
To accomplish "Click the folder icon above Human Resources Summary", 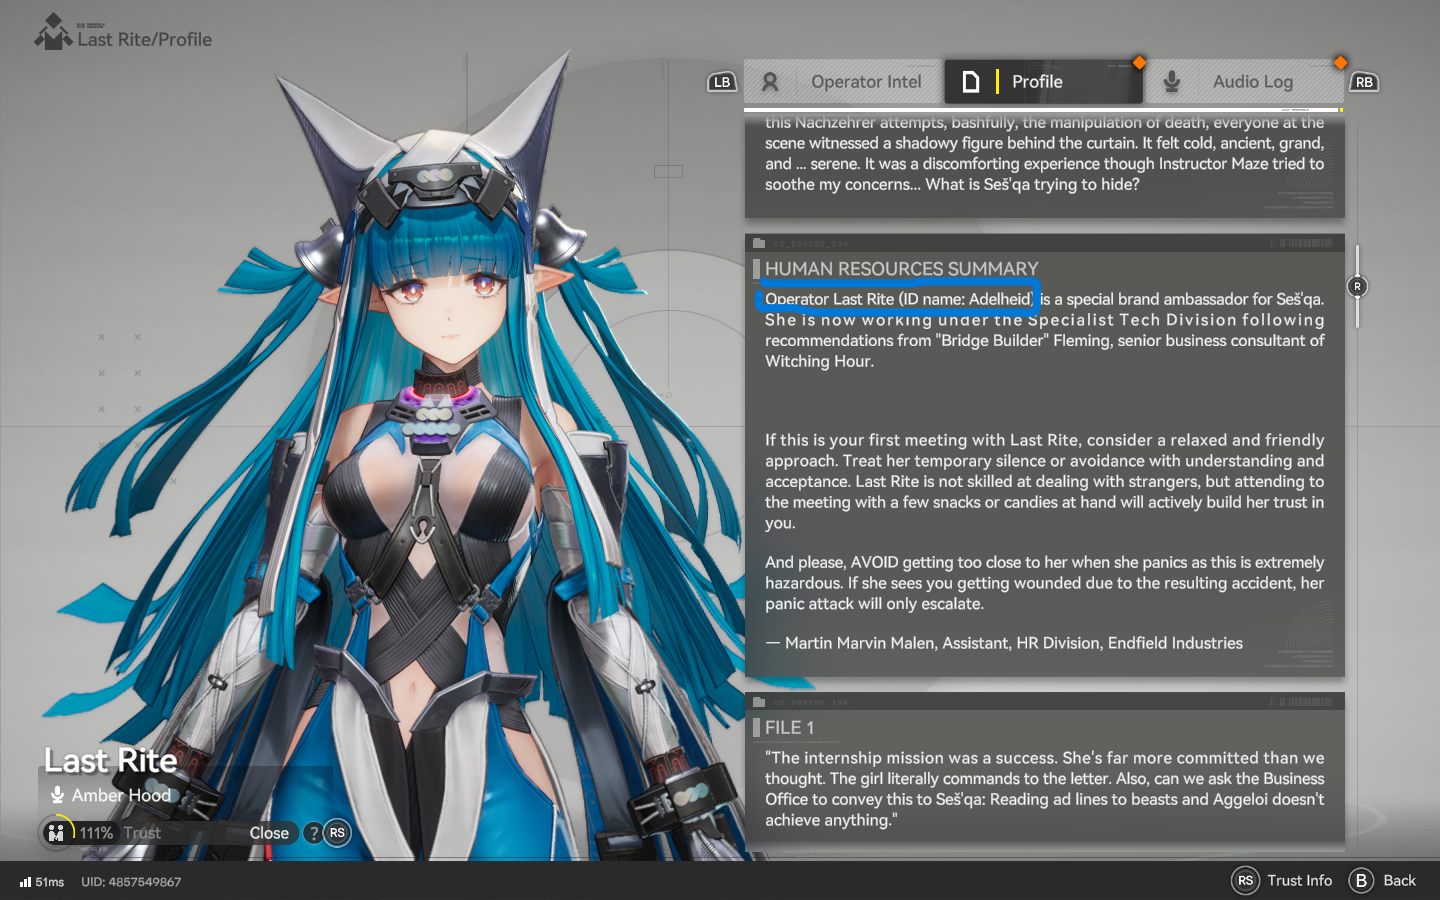I will (759, 243).
